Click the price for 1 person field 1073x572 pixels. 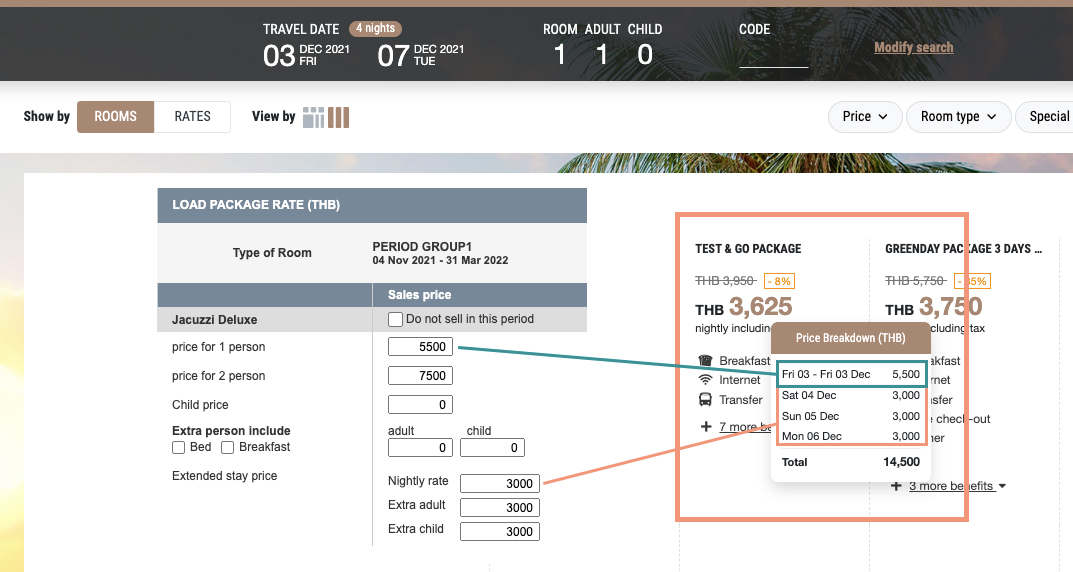point(420,347)
